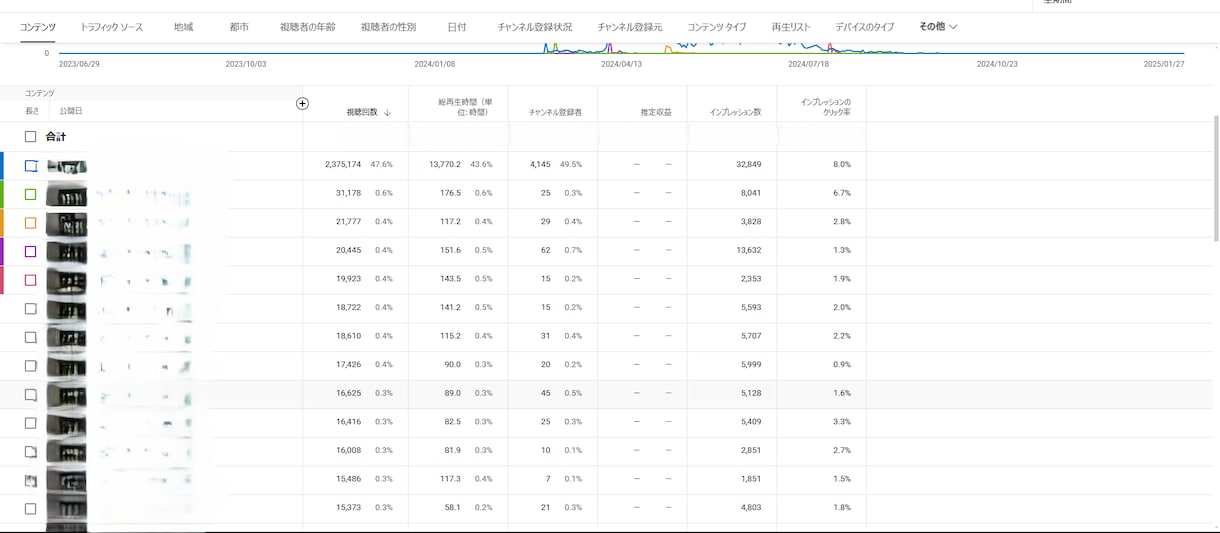The width and height of the screenshot is (1220, 533).
Task: Sort by 推定収益 column header
Action: pos(656,112)
